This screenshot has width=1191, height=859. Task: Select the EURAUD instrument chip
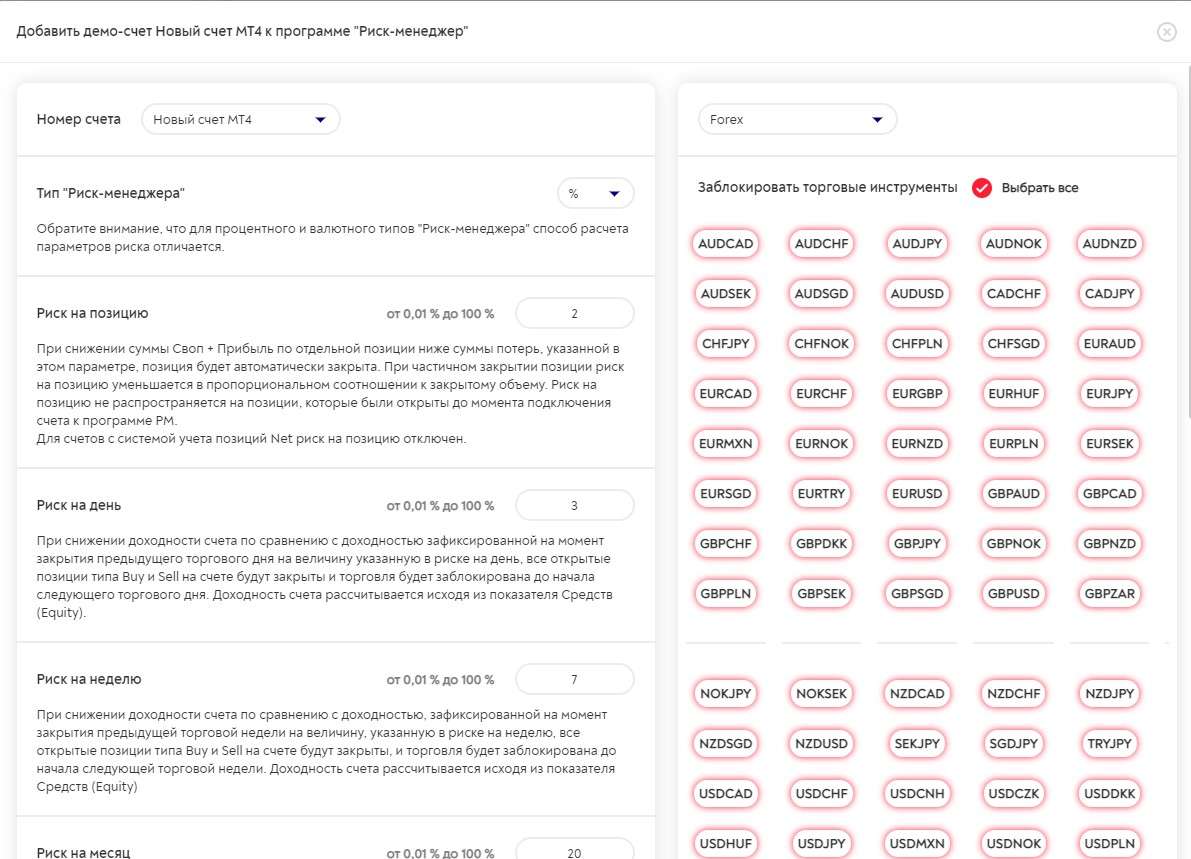pos(1110,344)
